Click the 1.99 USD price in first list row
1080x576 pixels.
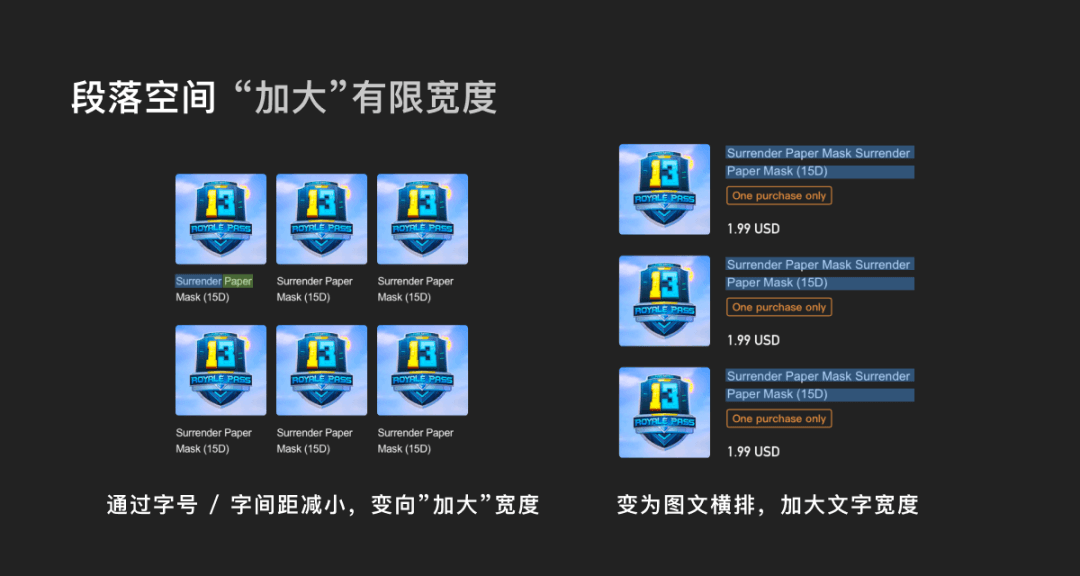pos(754,229)
